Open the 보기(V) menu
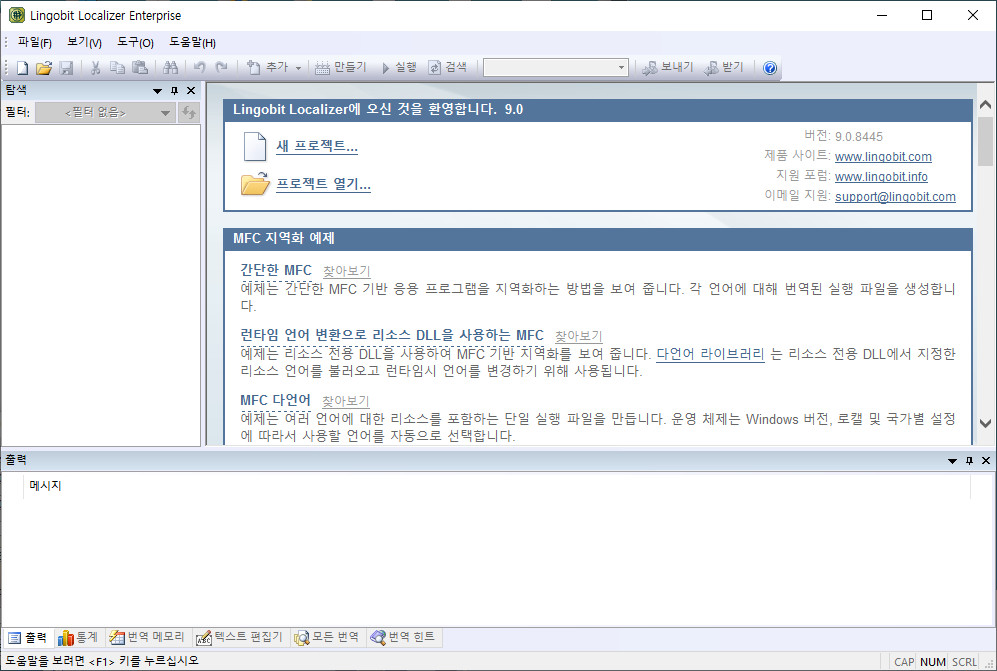Image resolution: width=997 pixels, height=671 pixels. pyautogui.click(x=85, y=43)
